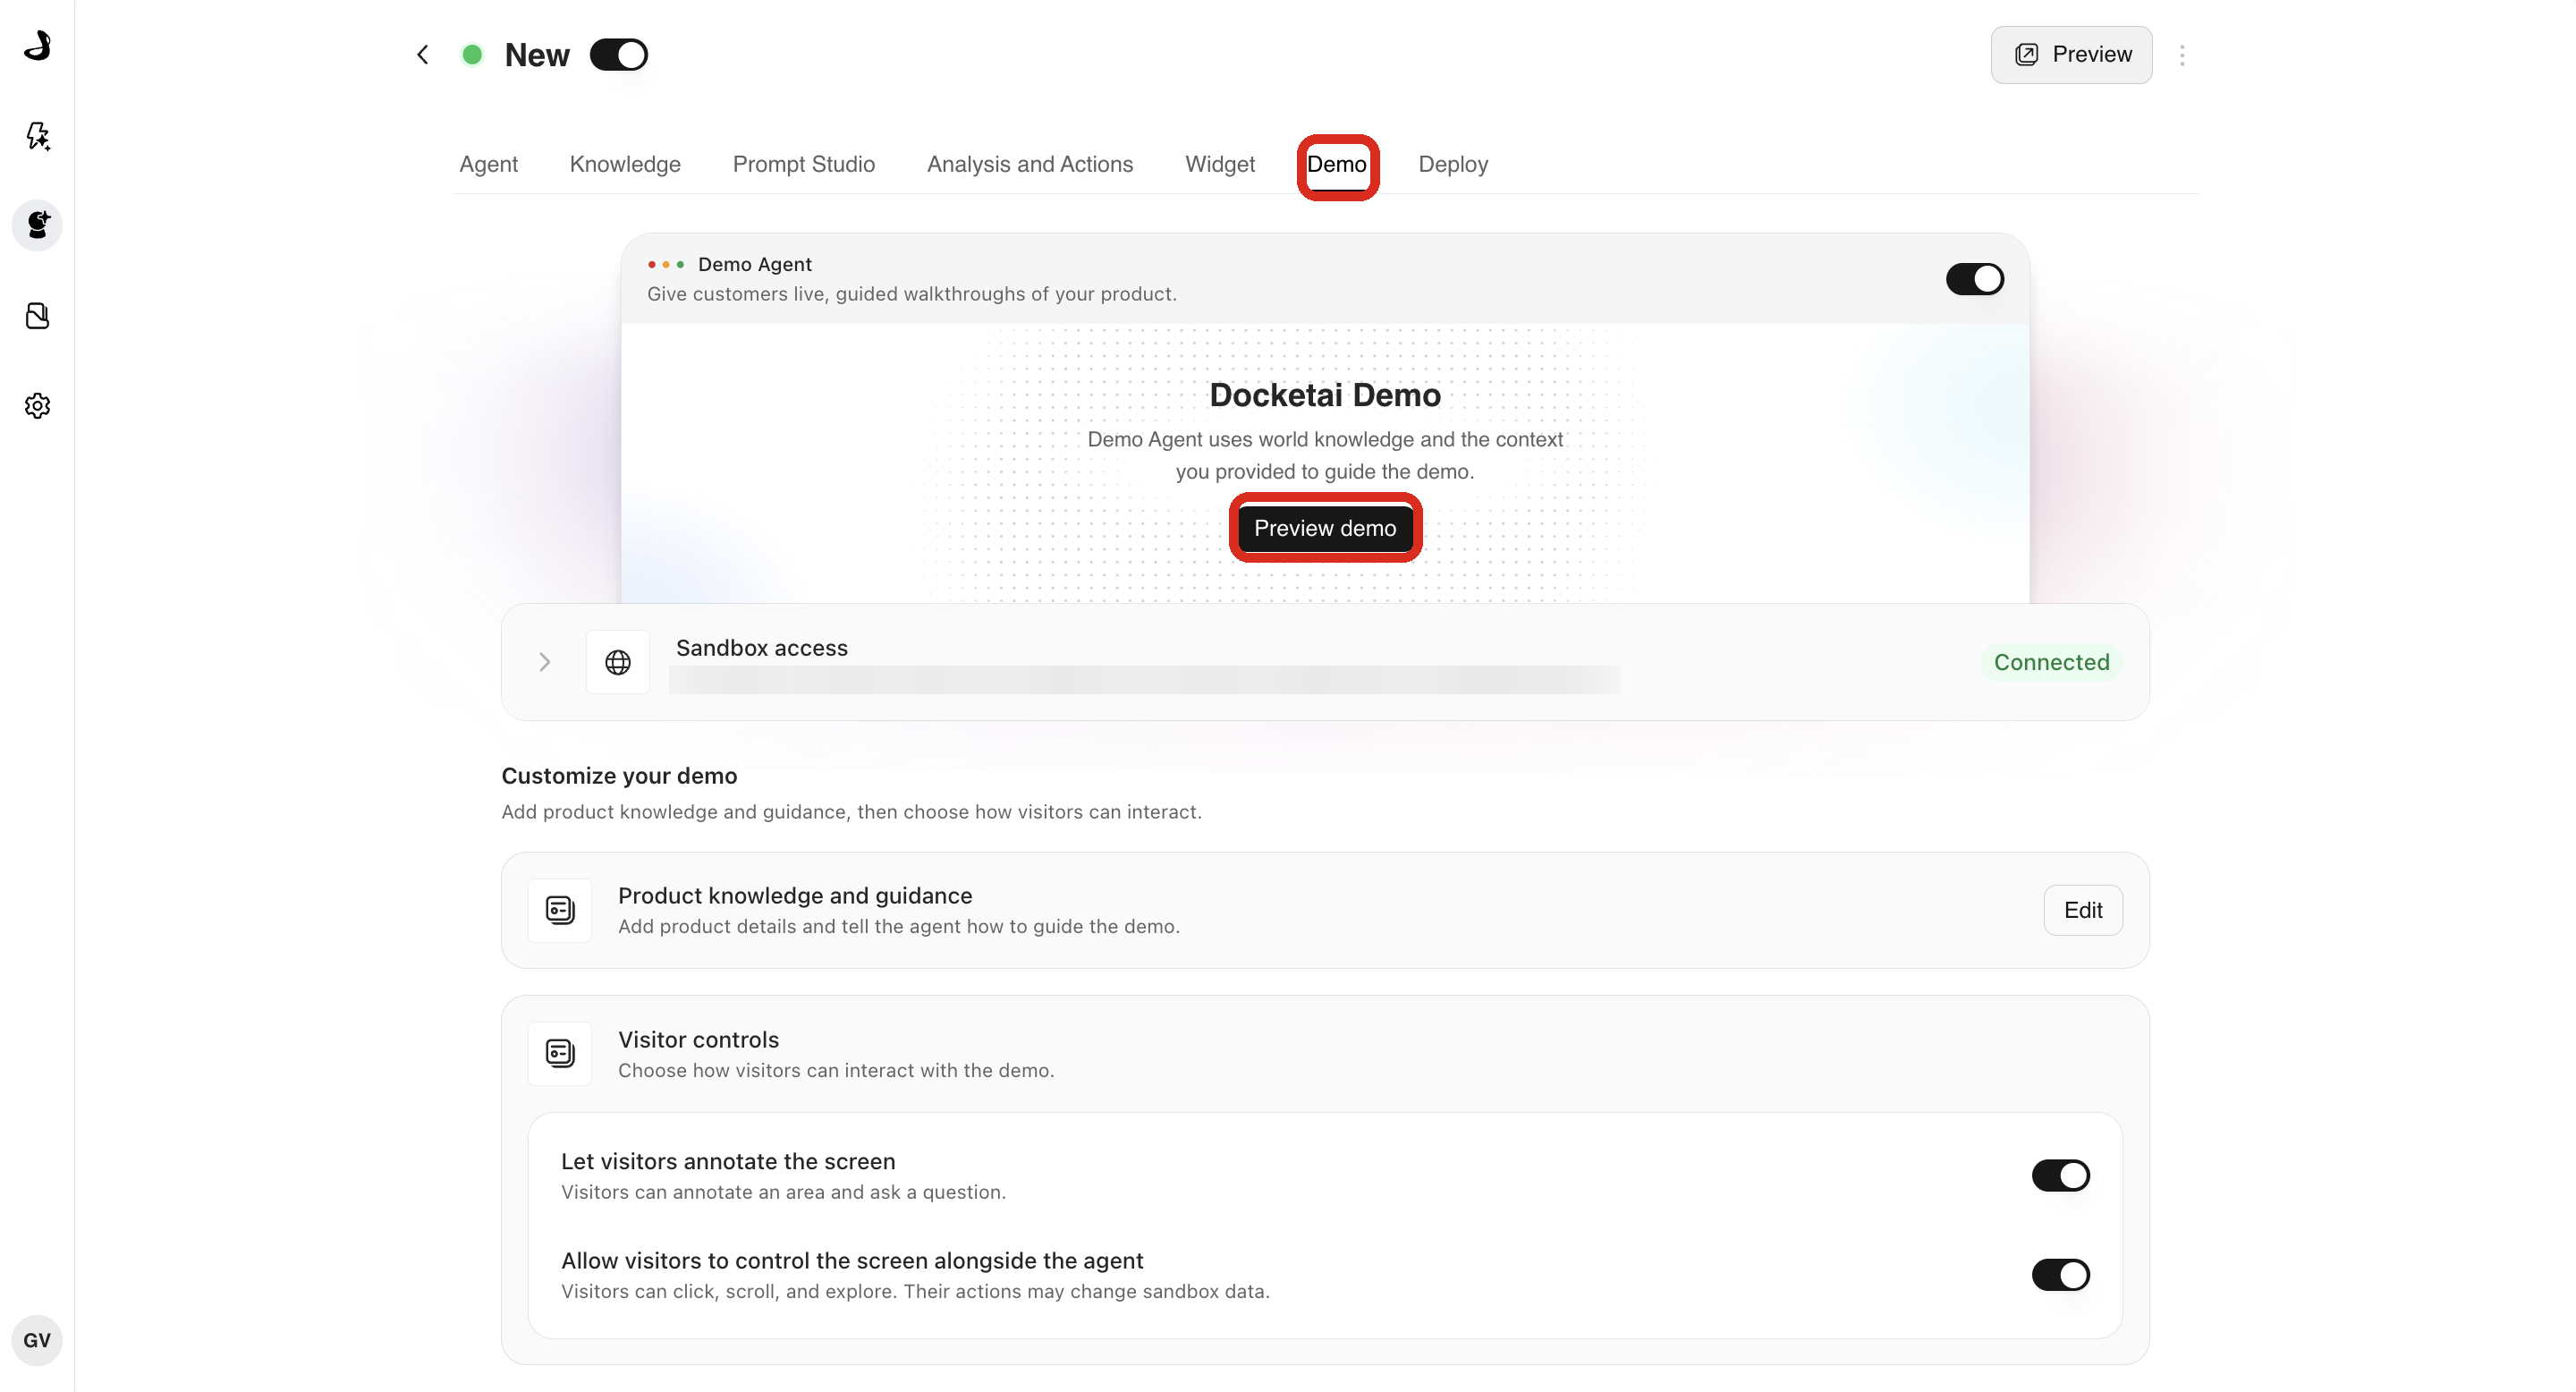Click the green active status dot

coord(472,54)
